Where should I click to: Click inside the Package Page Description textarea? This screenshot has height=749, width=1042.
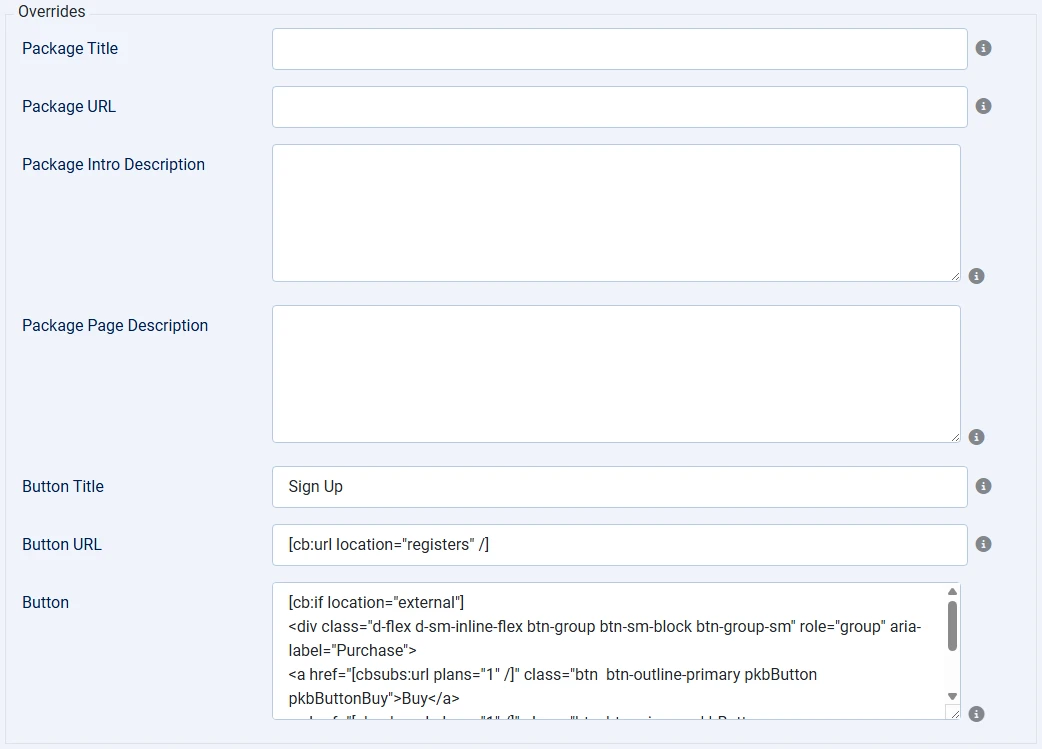[615, 372]
